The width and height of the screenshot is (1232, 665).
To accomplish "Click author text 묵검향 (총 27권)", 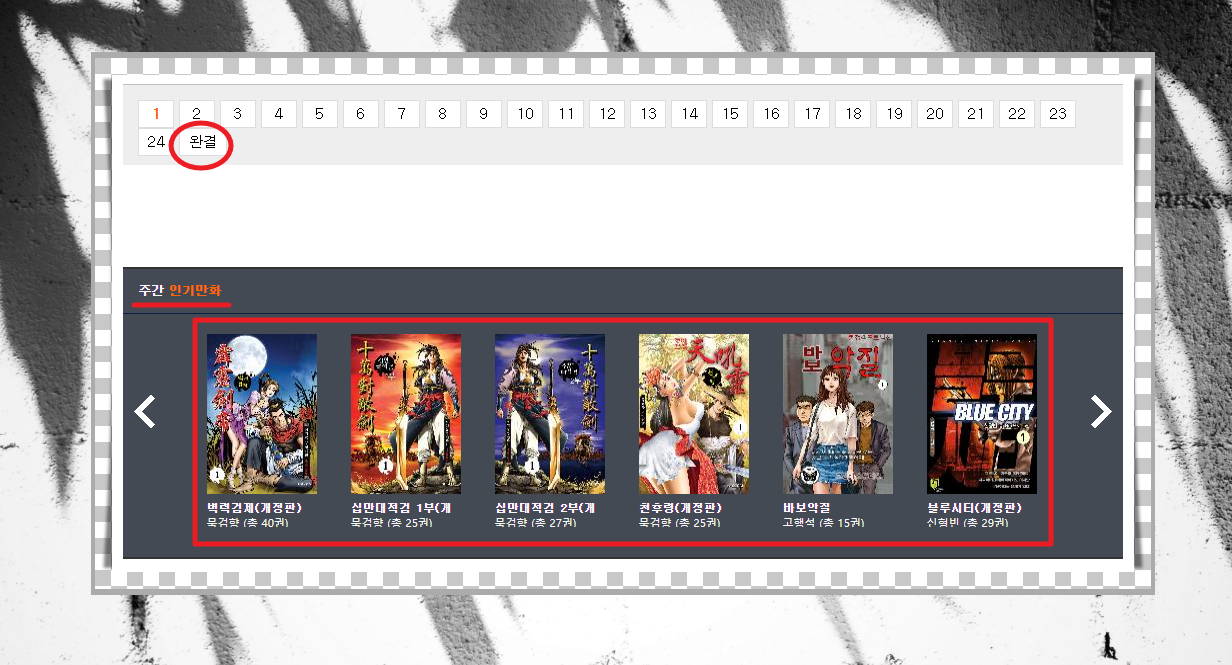I will click(536, 523).
